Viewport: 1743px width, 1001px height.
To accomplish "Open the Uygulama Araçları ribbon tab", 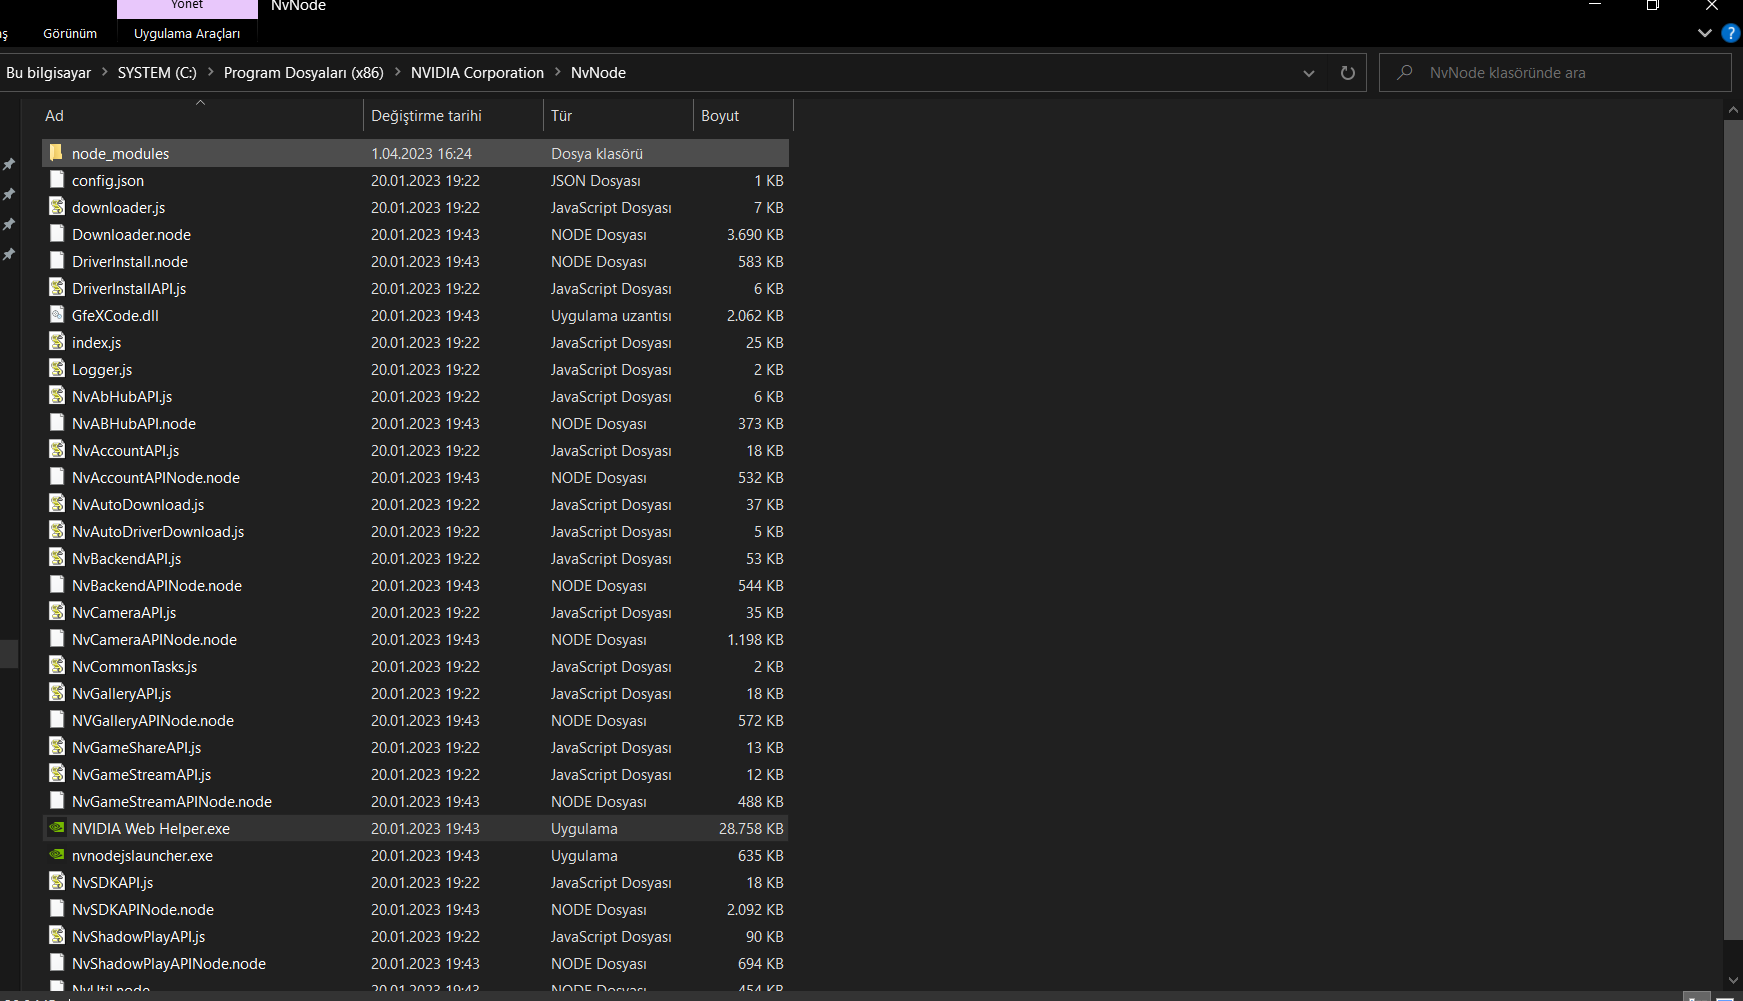I will tap(187, 33).
